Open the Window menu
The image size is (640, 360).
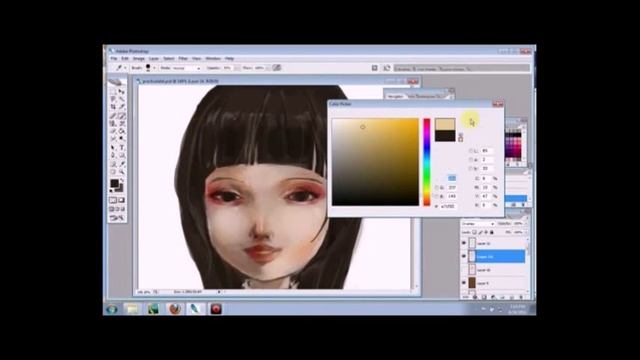click(213, 59)
